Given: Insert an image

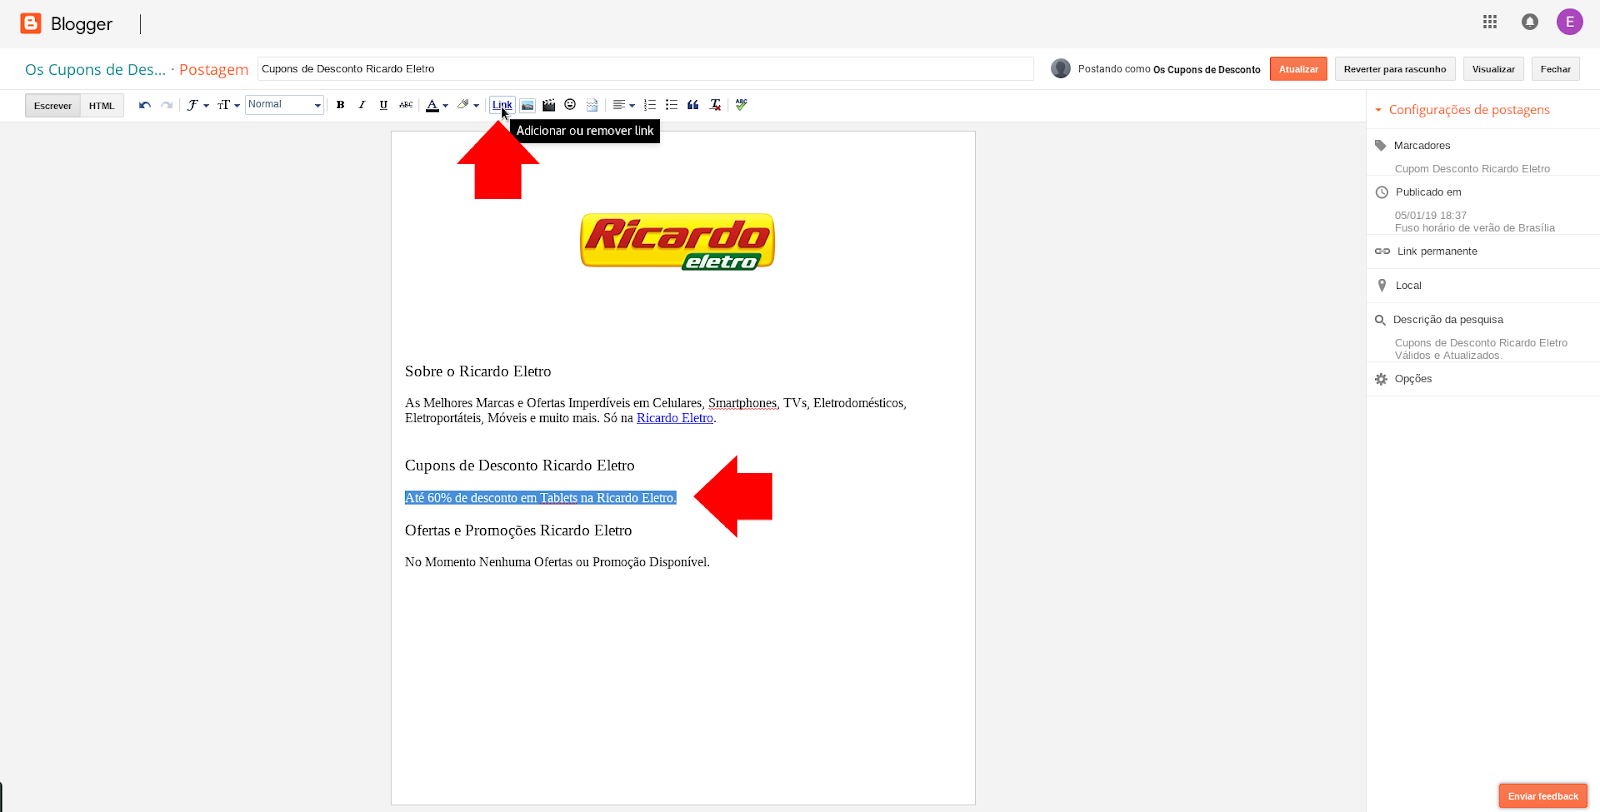Looking at the screenshot, I should (527, 105).
